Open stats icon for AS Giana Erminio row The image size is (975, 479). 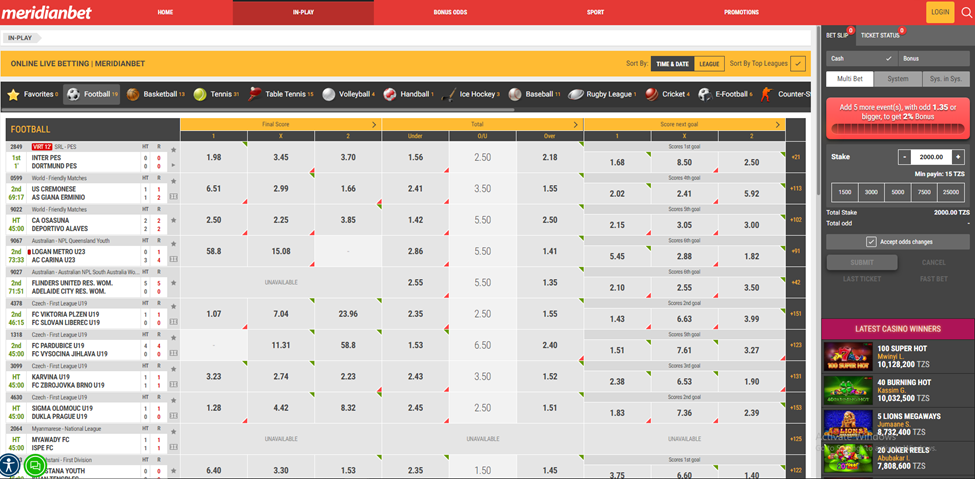coord(173,197)
